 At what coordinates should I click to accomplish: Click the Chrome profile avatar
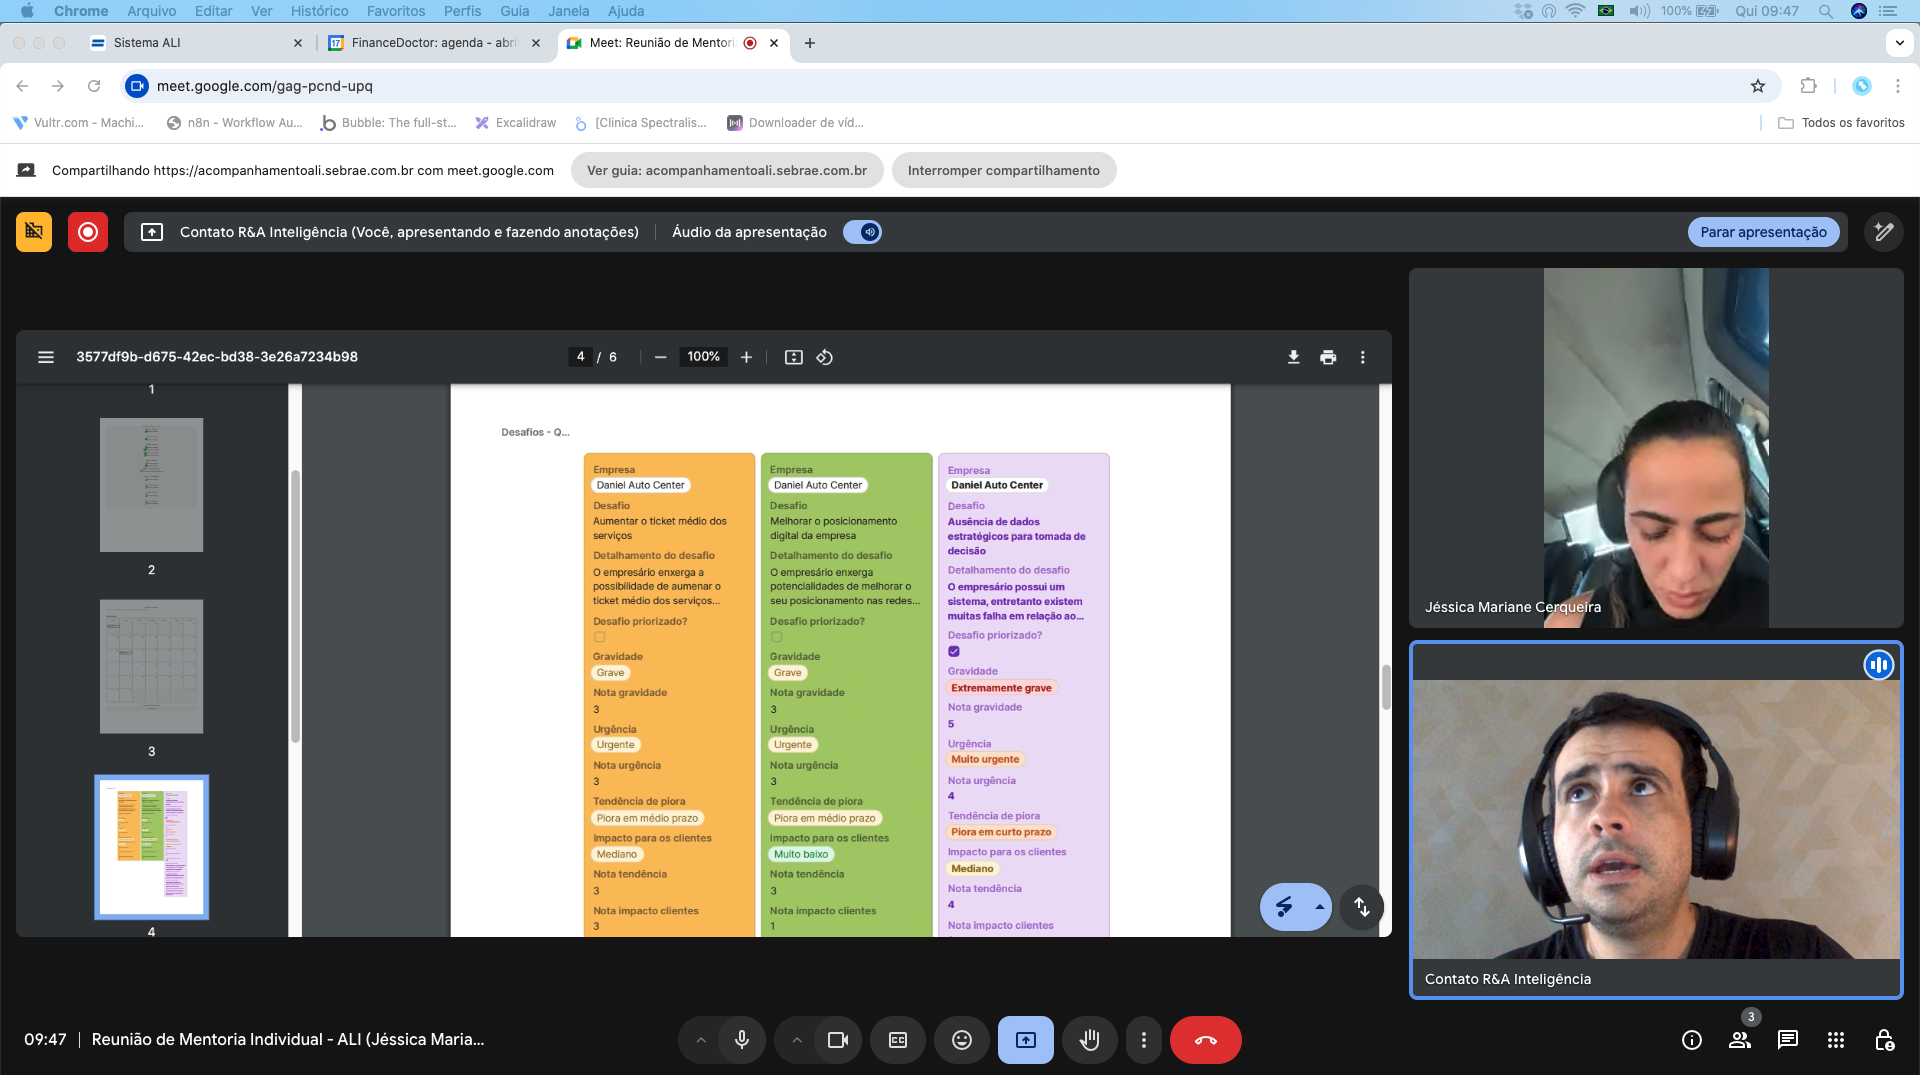[1862, 86]
